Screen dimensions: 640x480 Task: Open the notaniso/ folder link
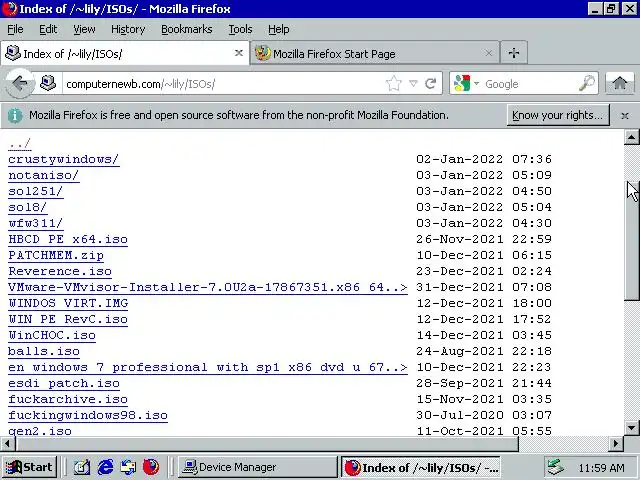pyautogui.click(x=44, y=175)
